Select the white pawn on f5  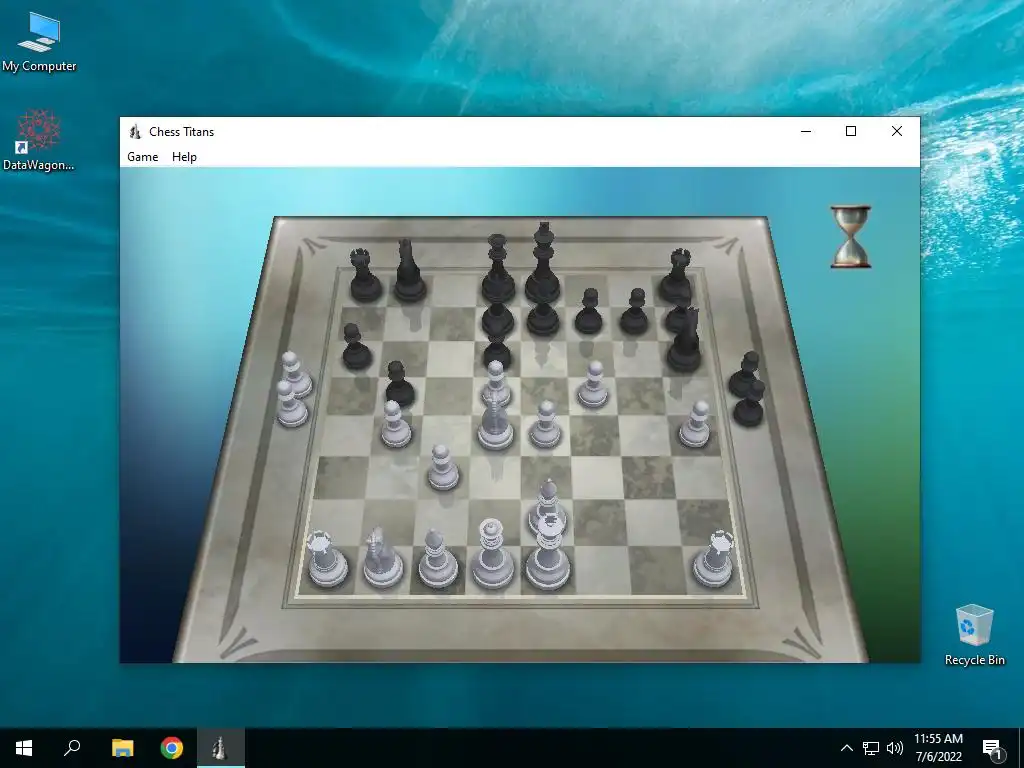click(x=593, y=385)
